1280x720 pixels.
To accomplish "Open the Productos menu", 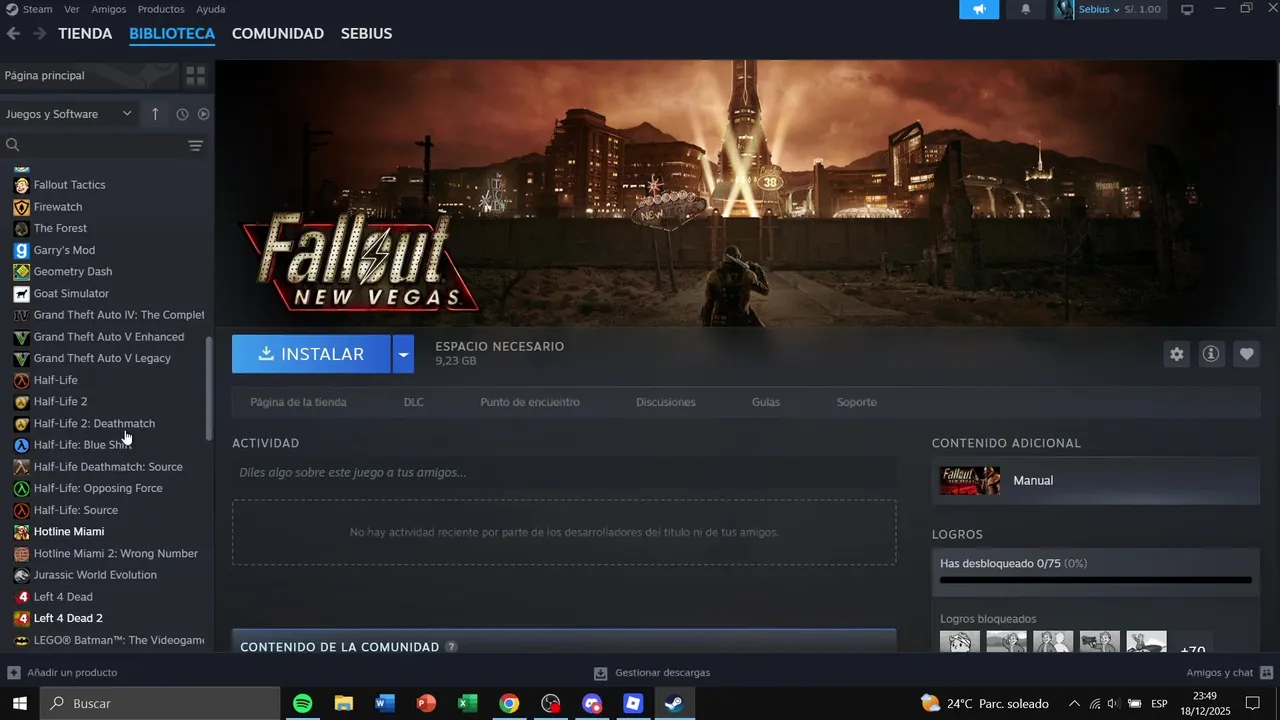I will coord(161,9).
